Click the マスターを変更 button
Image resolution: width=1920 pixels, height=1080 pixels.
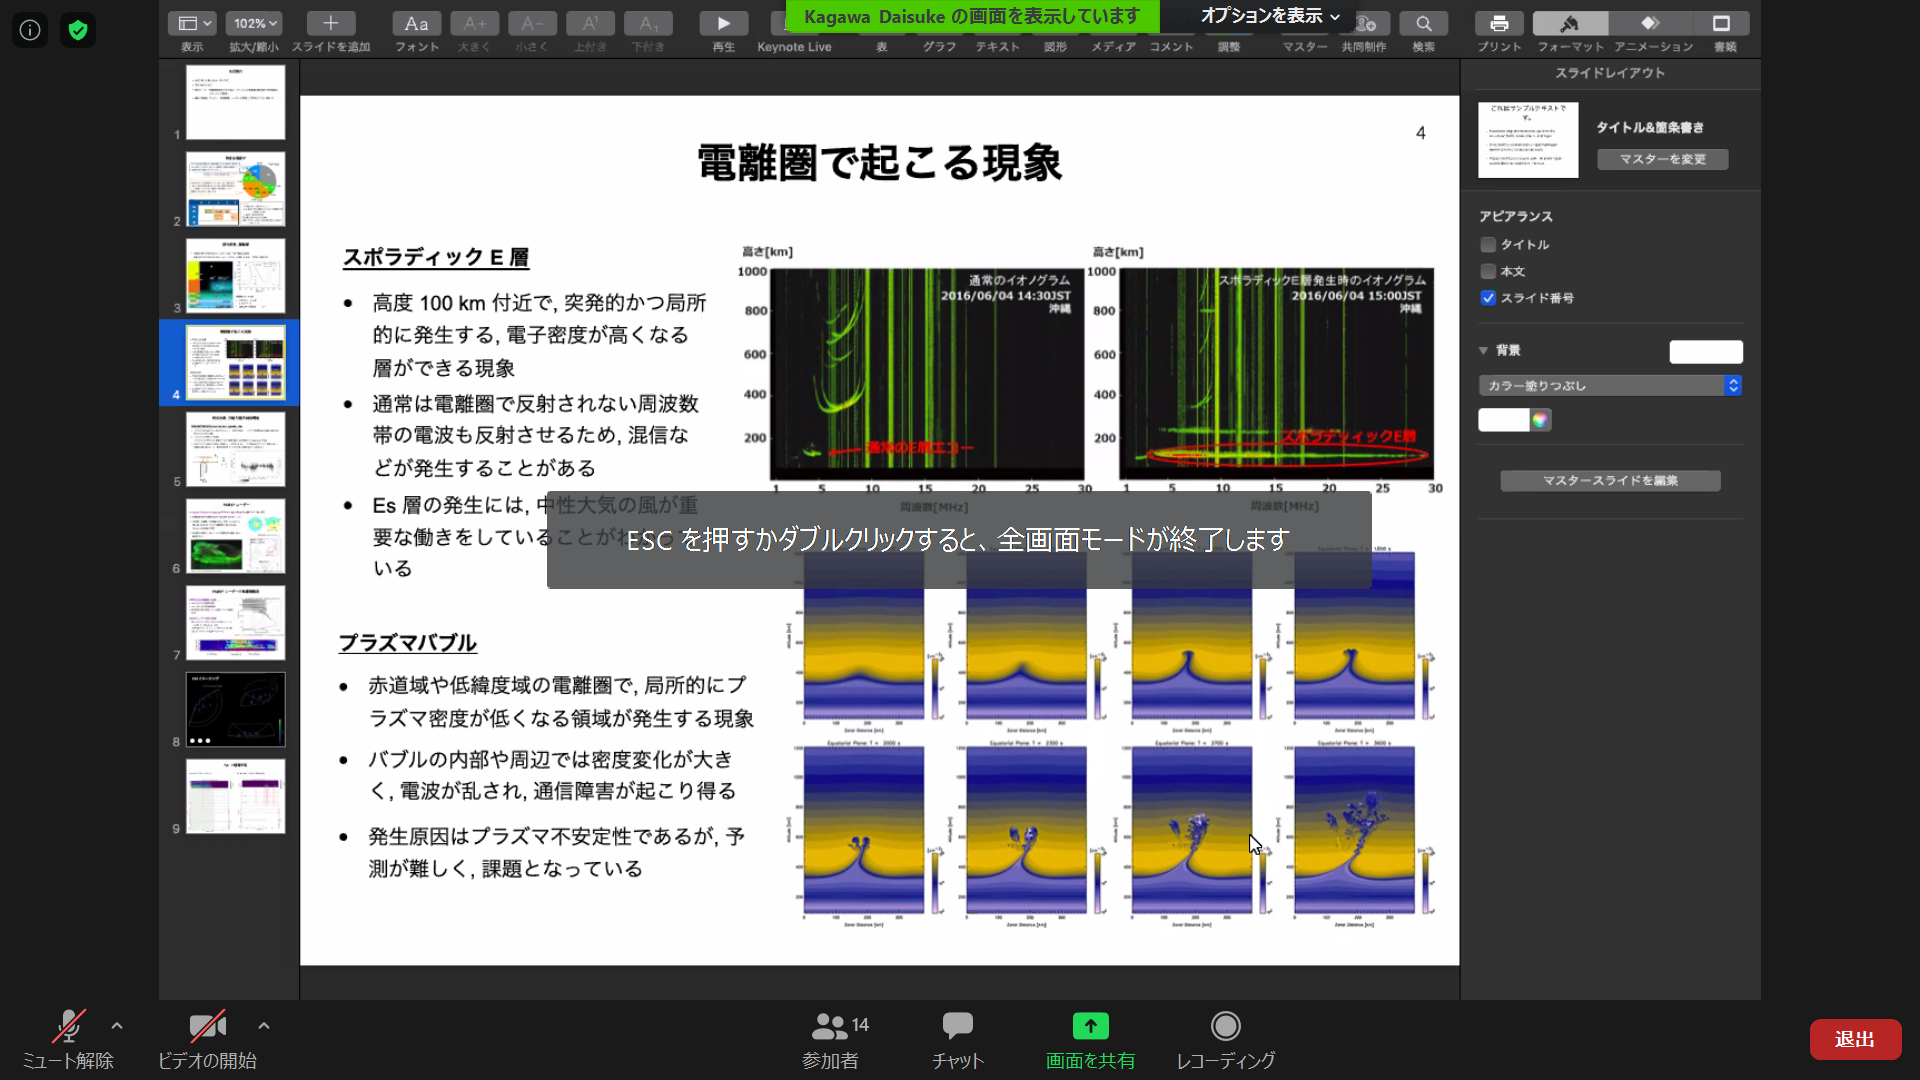(x=1662, y=159)
